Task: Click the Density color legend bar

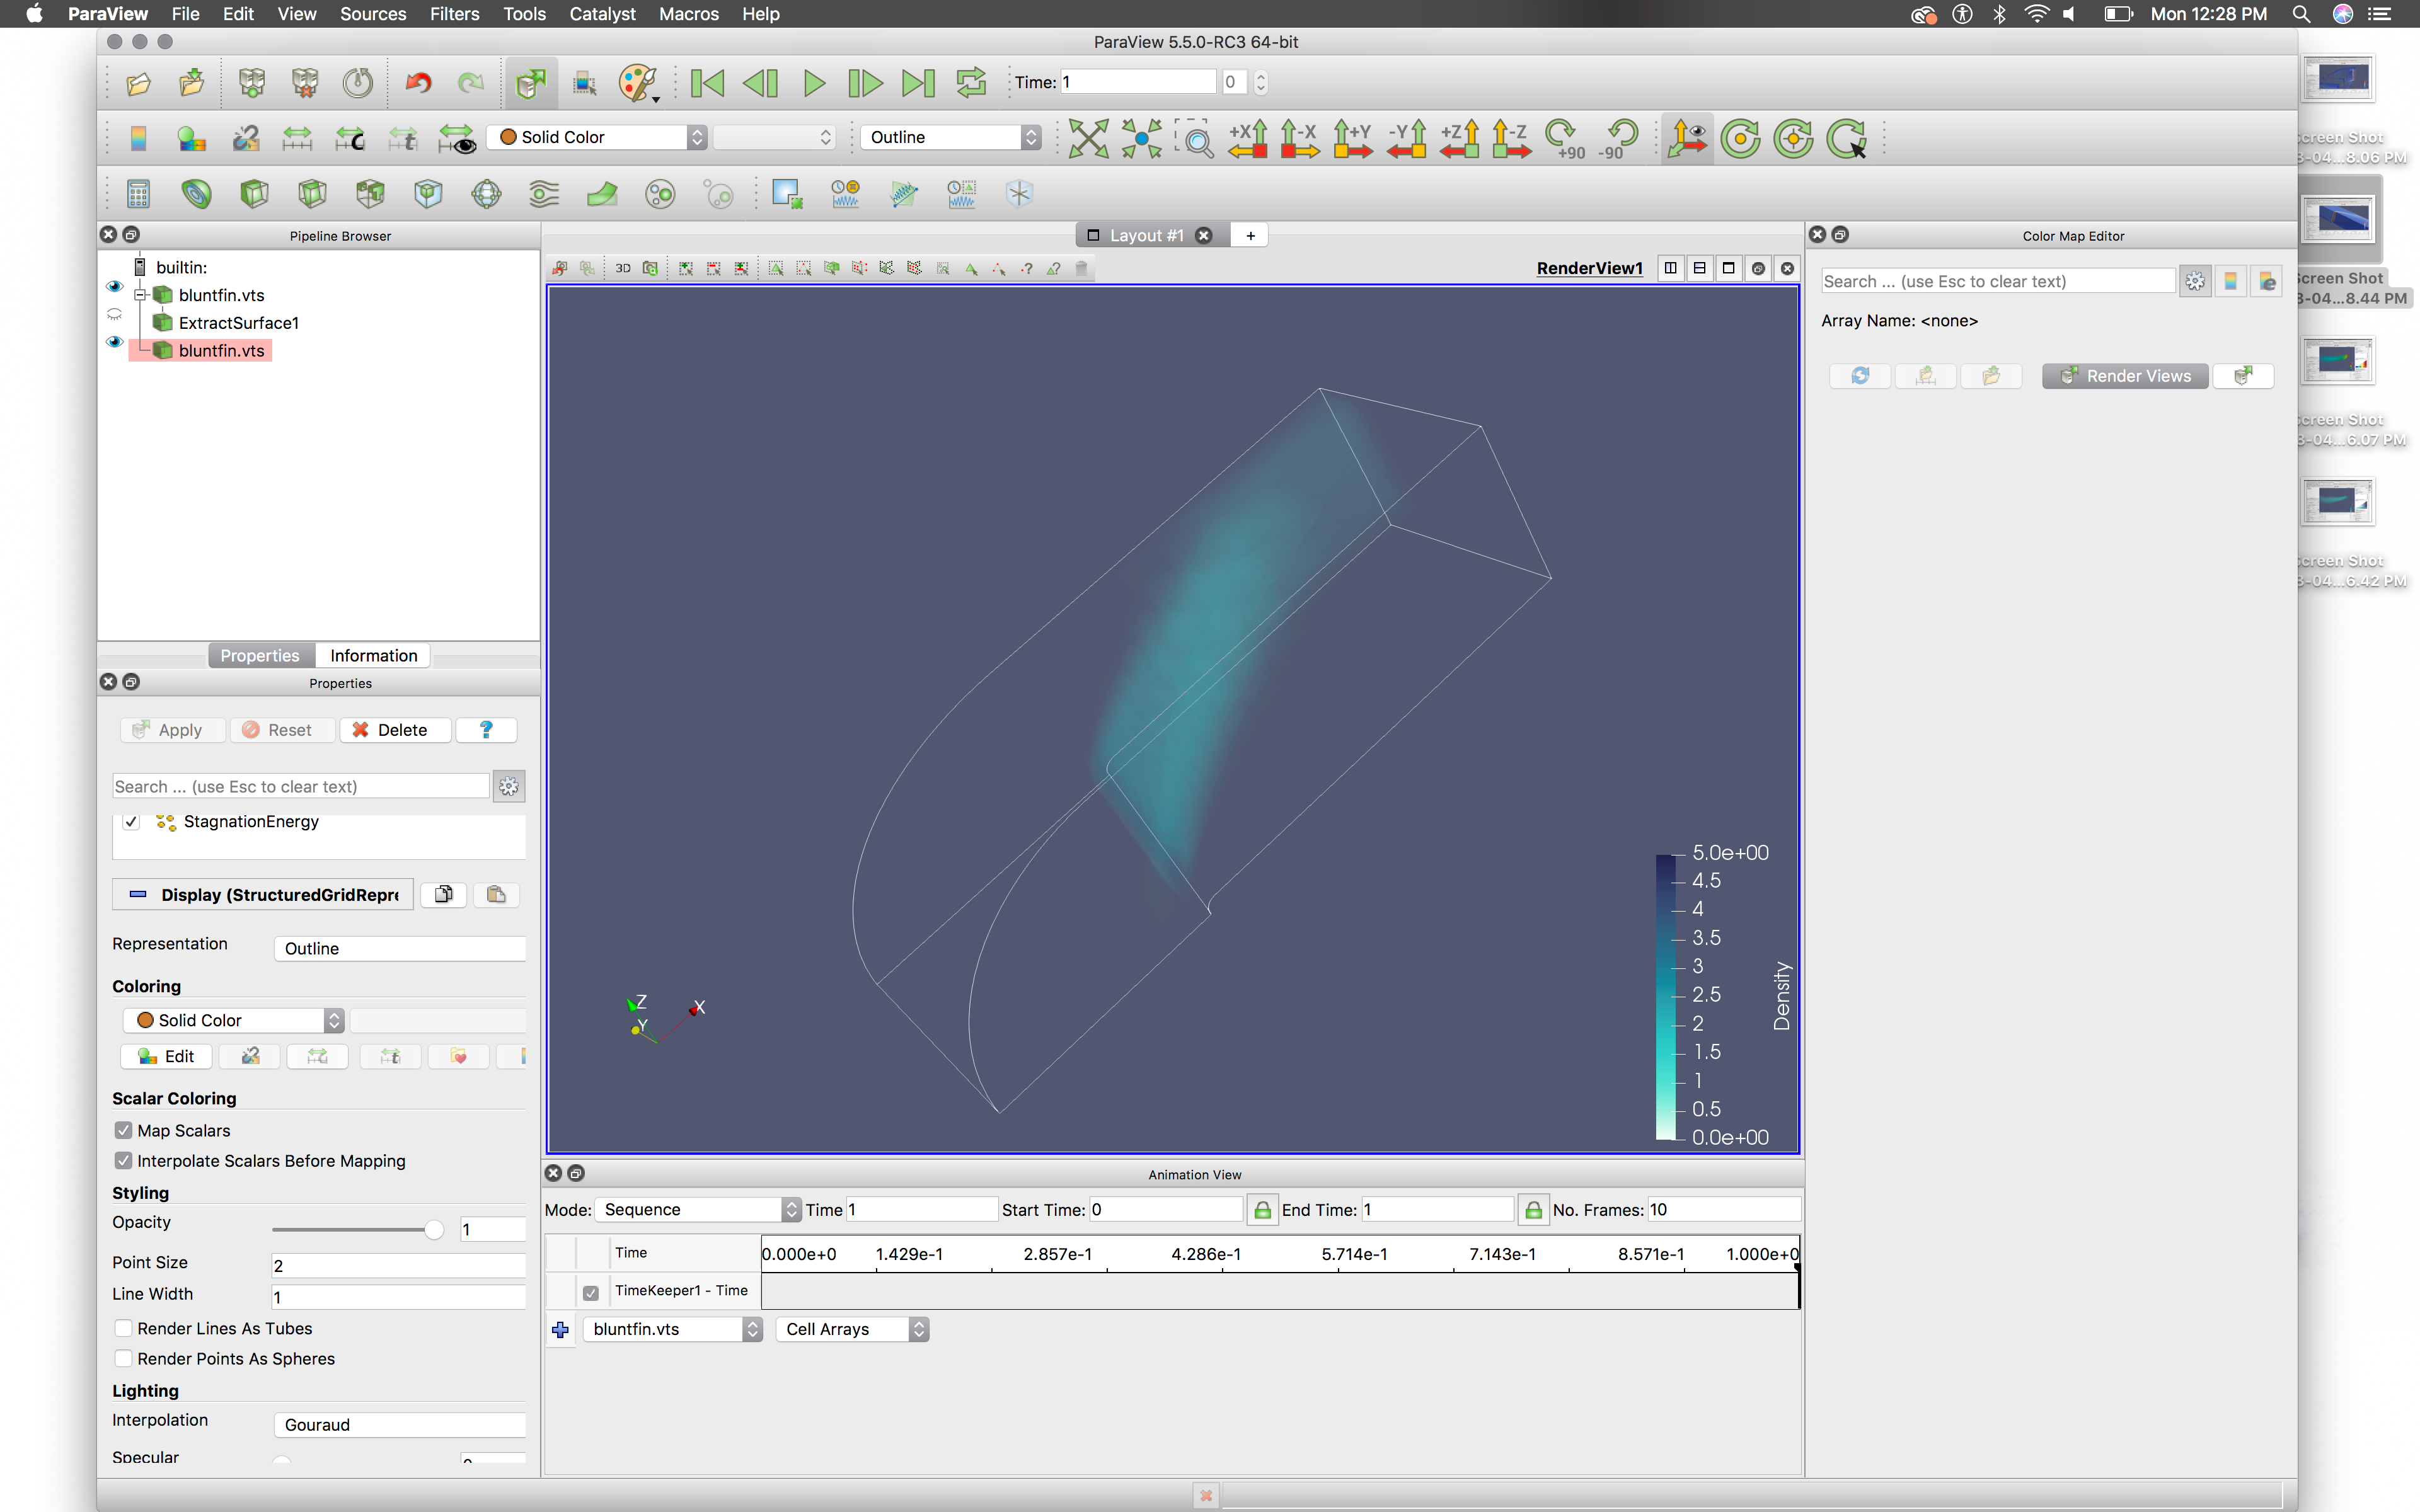Action: 1665,996
